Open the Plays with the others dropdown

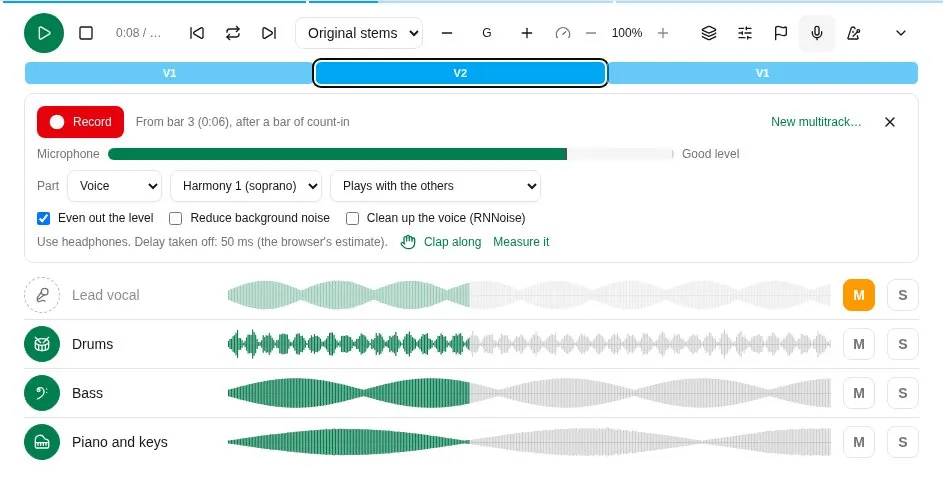pyautogui.click(x=435, y=186)
